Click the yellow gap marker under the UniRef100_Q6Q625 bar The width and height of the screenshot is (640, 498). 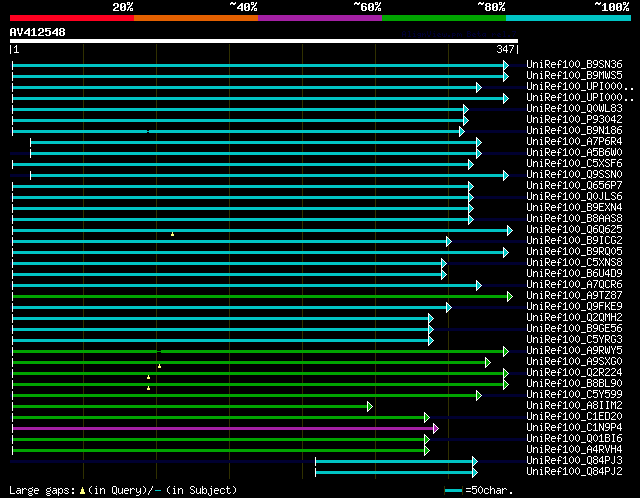(x=173, y=234)
